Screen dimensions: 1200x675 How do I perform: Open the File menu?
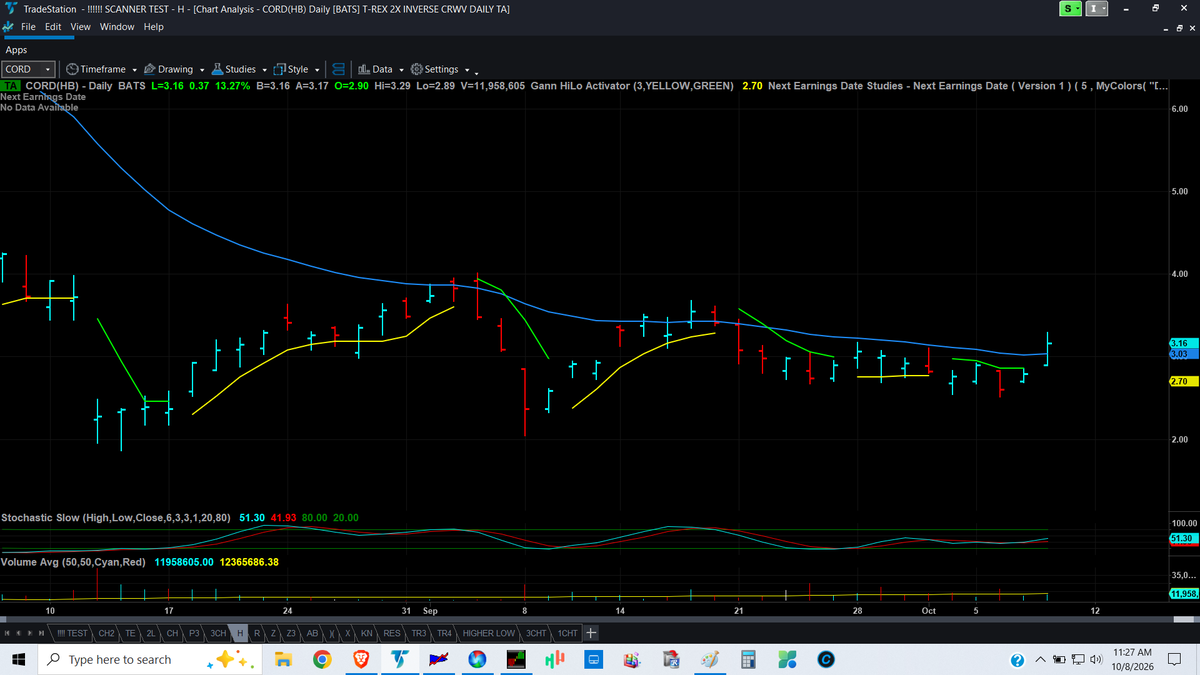pyautogui.click(x=28, y=27)
